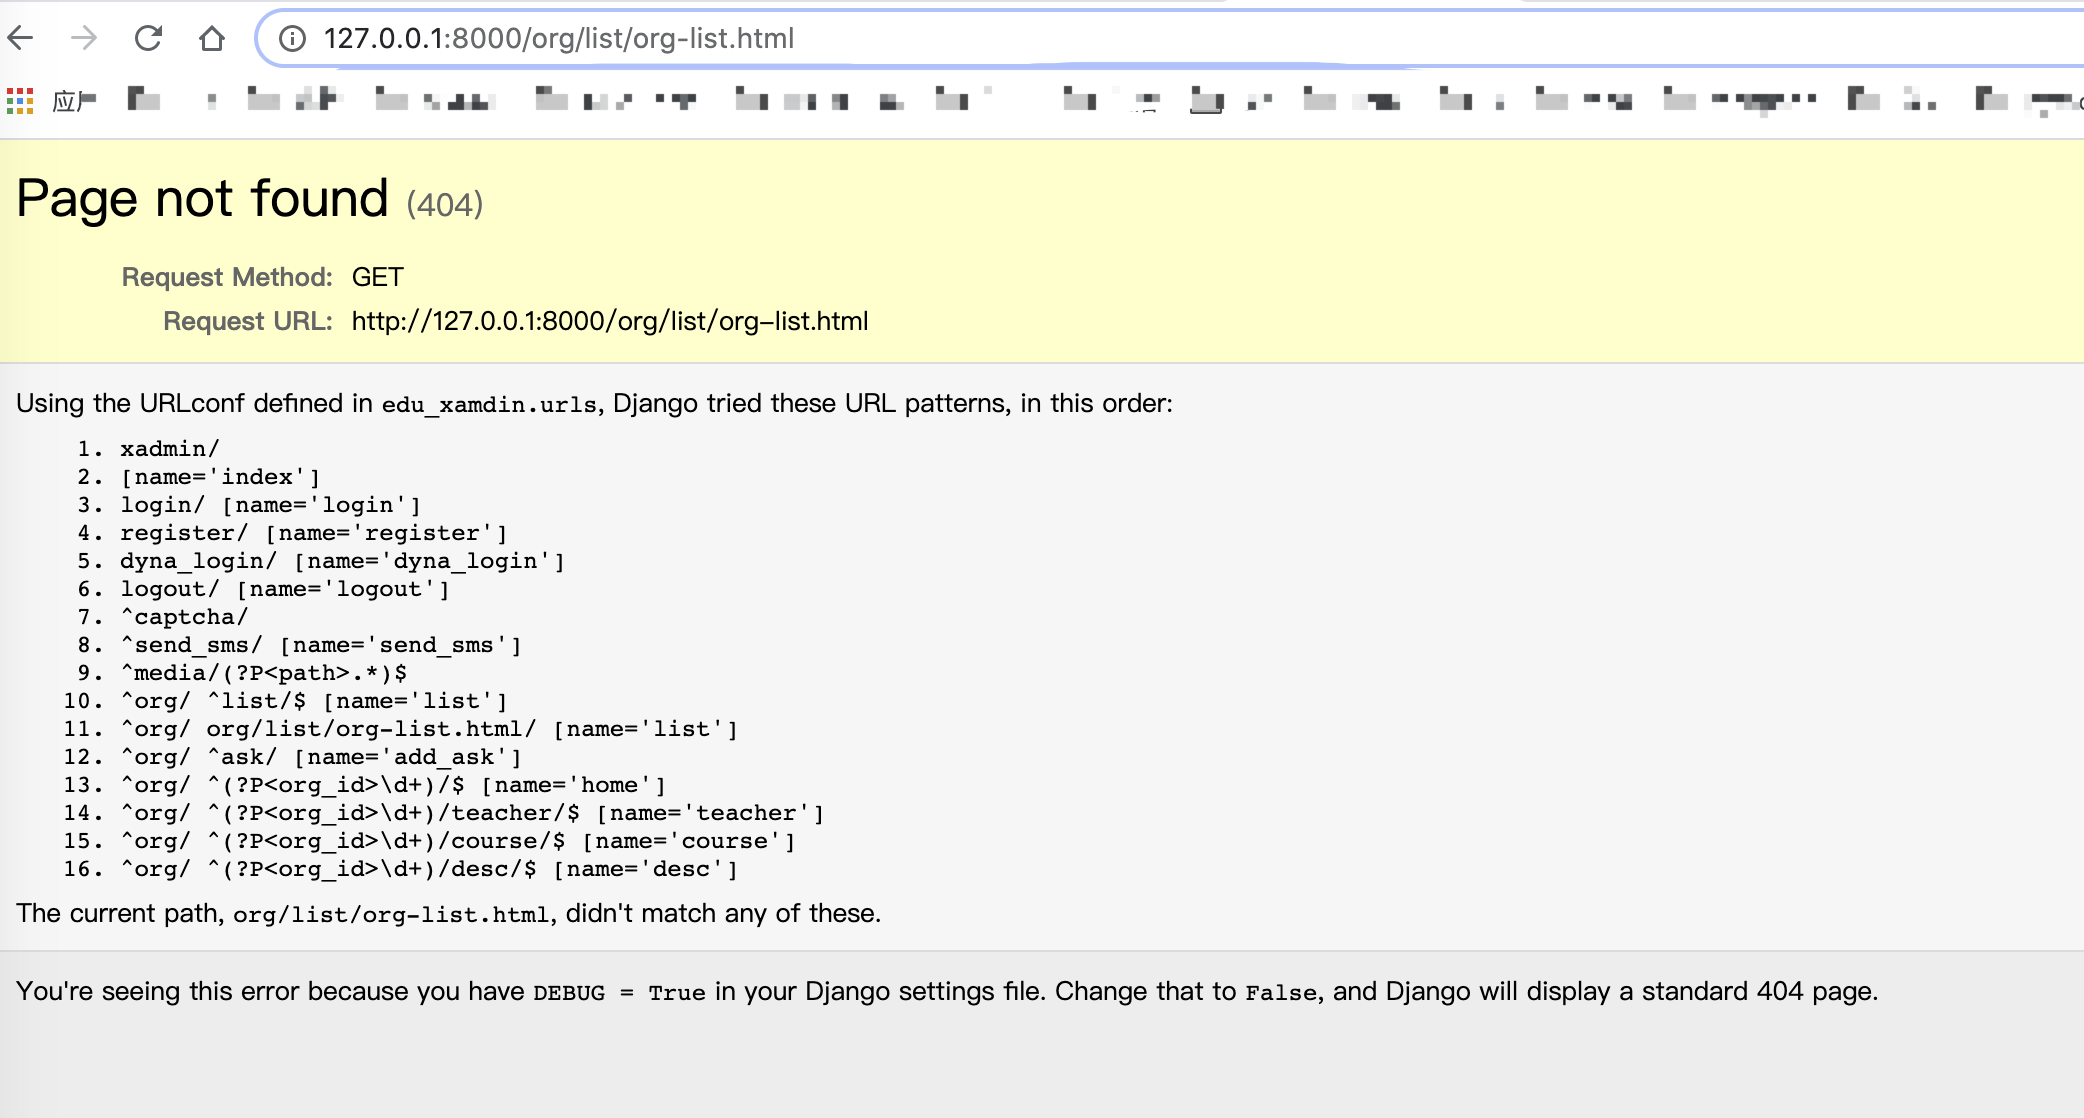Image resolution: width=2084 pixels, height=1118 pixels.
Task: View site information icon in address bar
Action: (292, 38)
